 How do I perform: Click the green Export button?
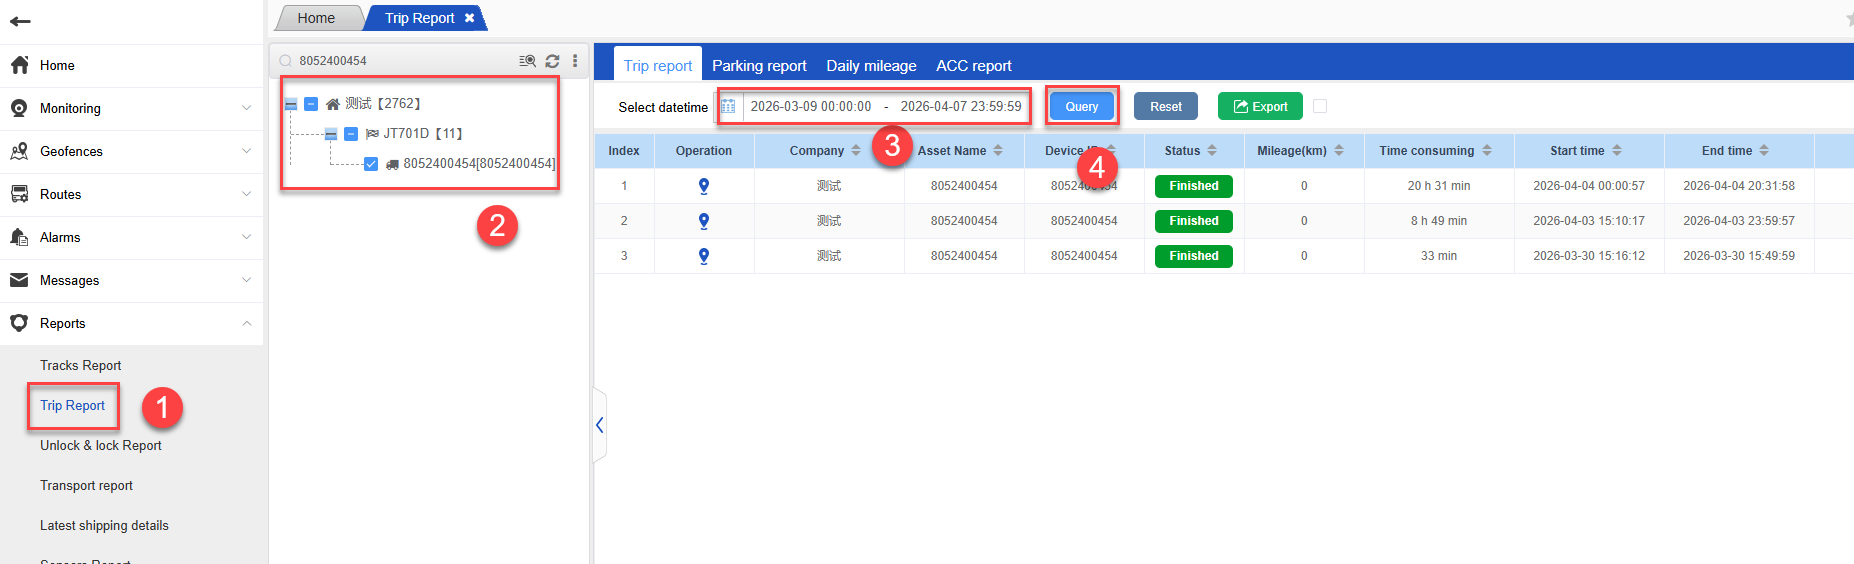[x=1260, y=106]
